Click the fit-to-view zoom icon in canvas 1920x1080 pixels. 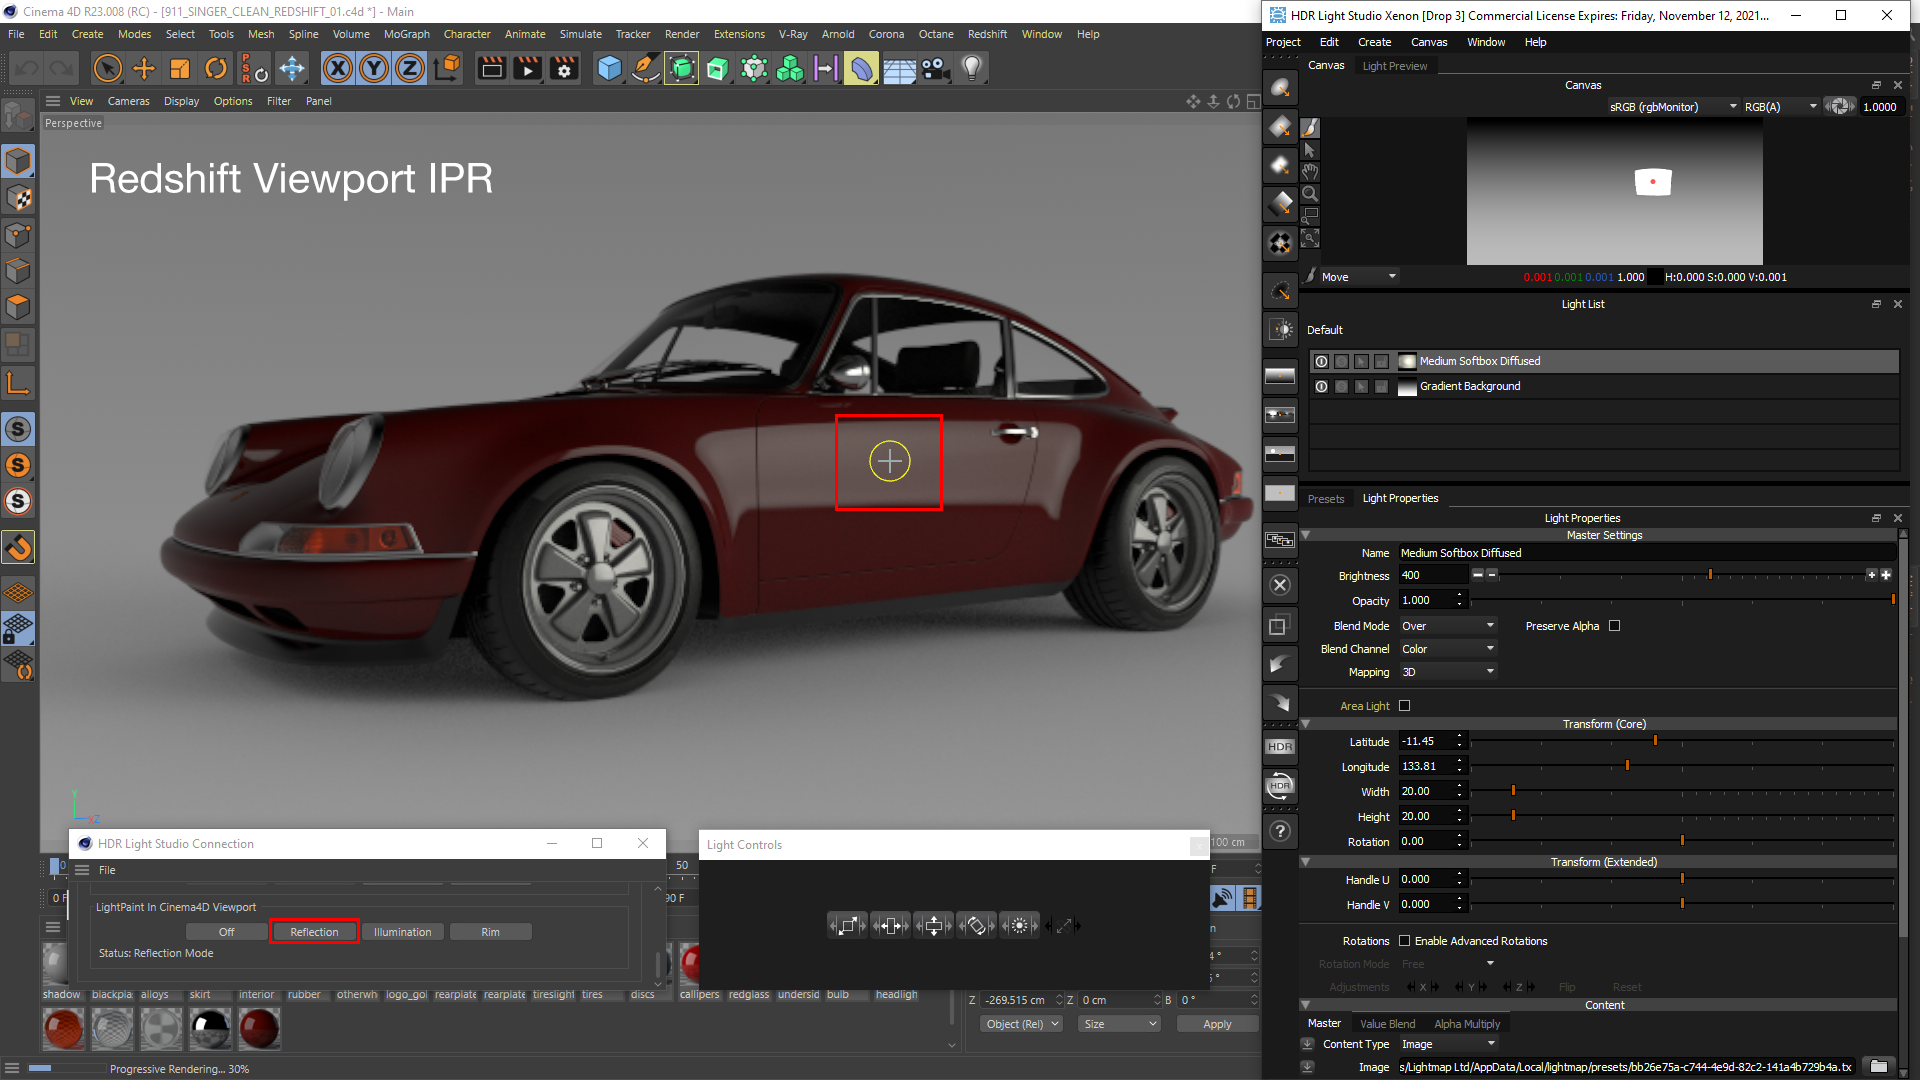(1310, 238)
